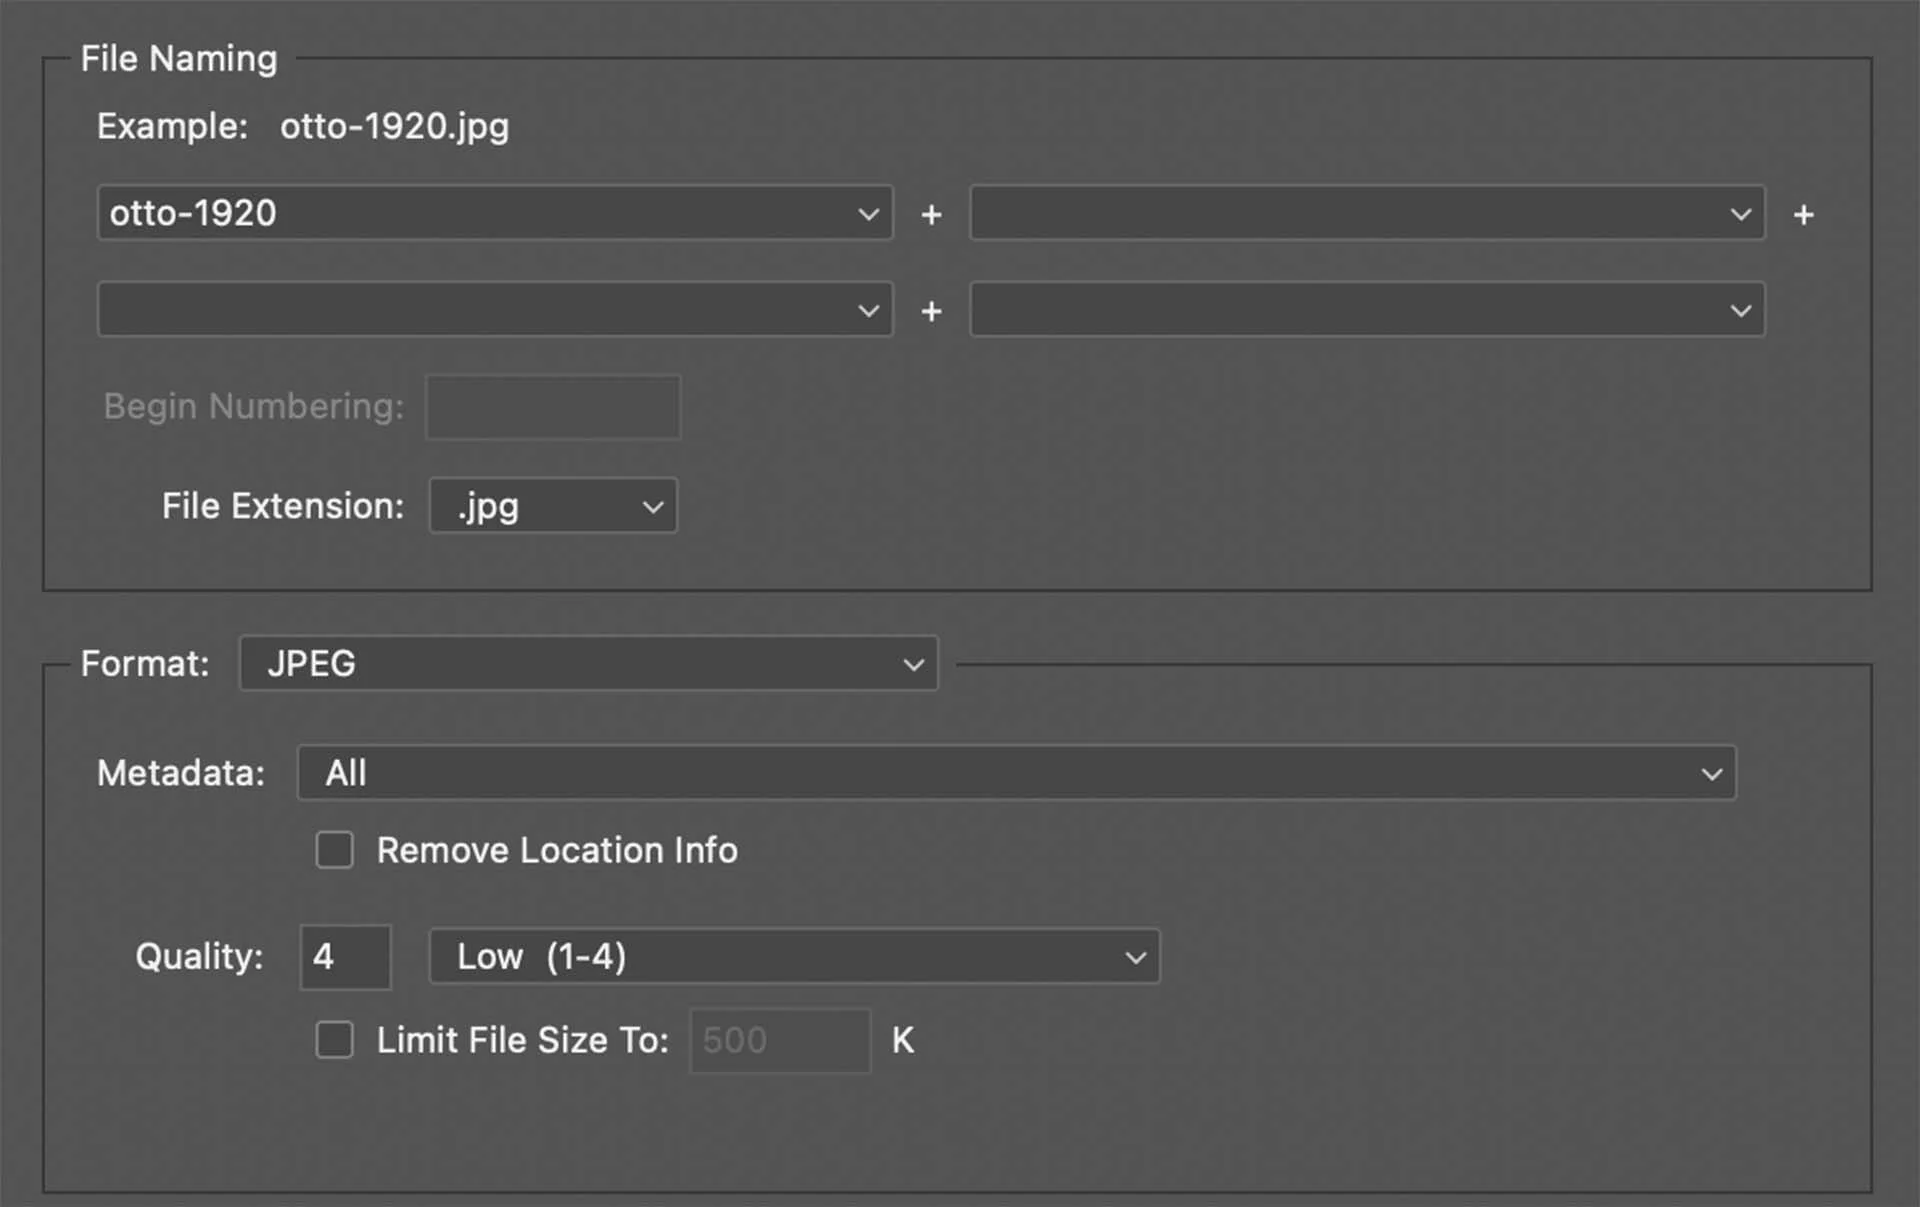Select the .jpg extension value
The image size is (1920, 1207).
(x=487, y=506)
